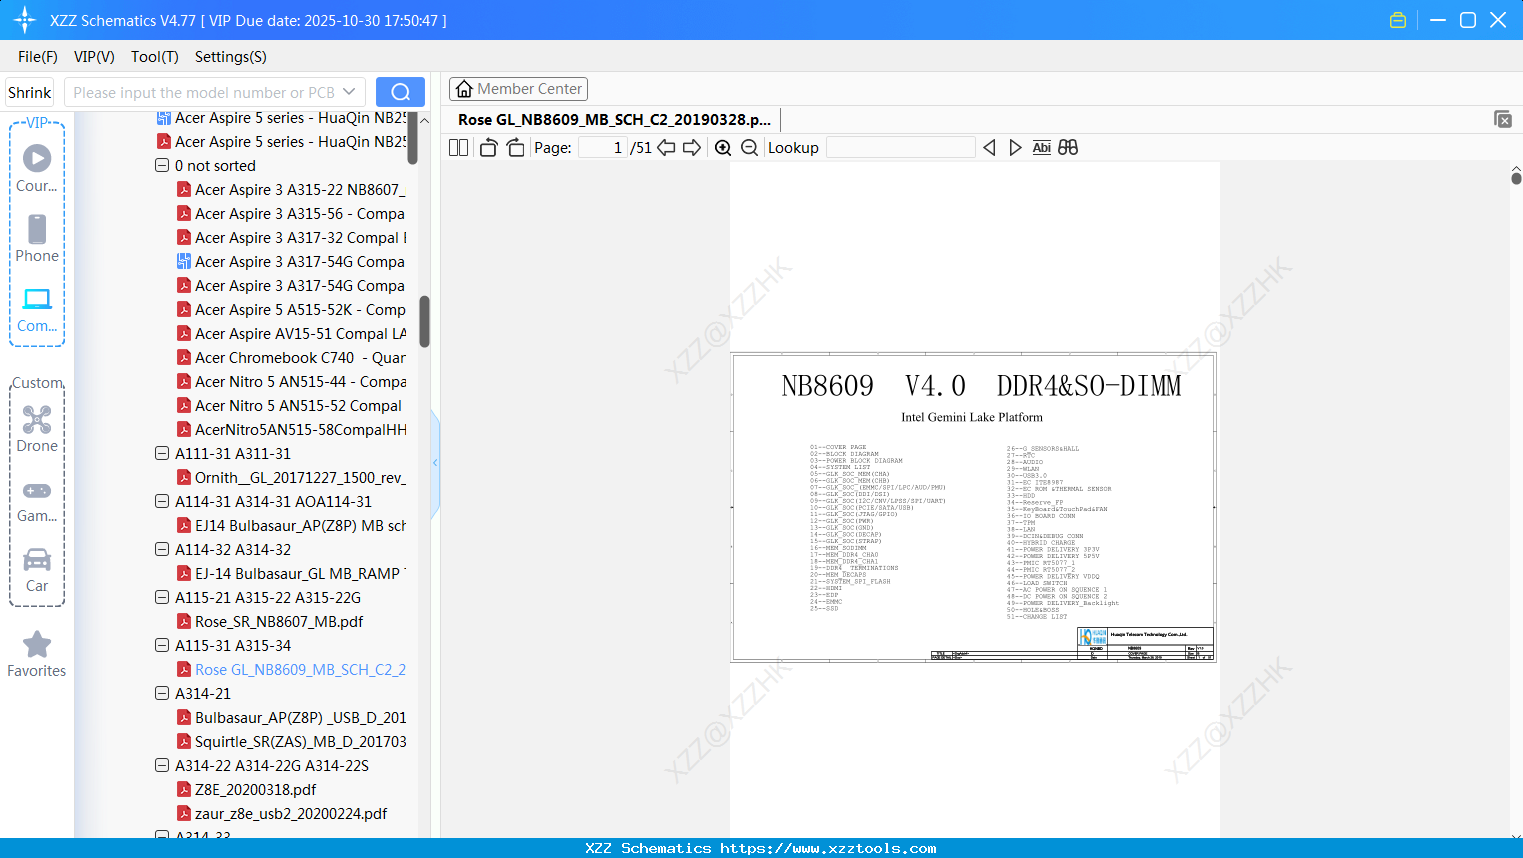Select the Phone category icon
The height and width of the screenshot is (858, 1523).
[37, 229]
